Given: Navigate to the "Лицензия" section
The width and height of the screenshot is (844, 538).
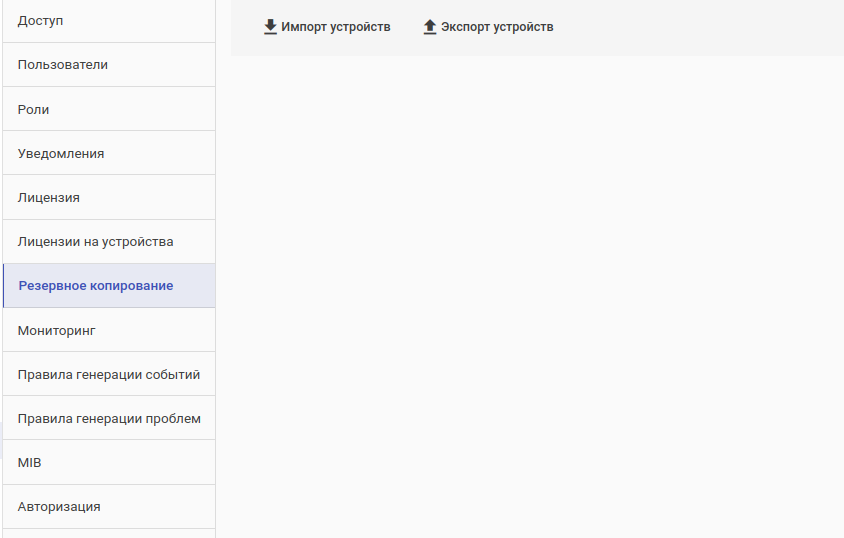Looking at the screenshot, I should click(x=108, y=197).
